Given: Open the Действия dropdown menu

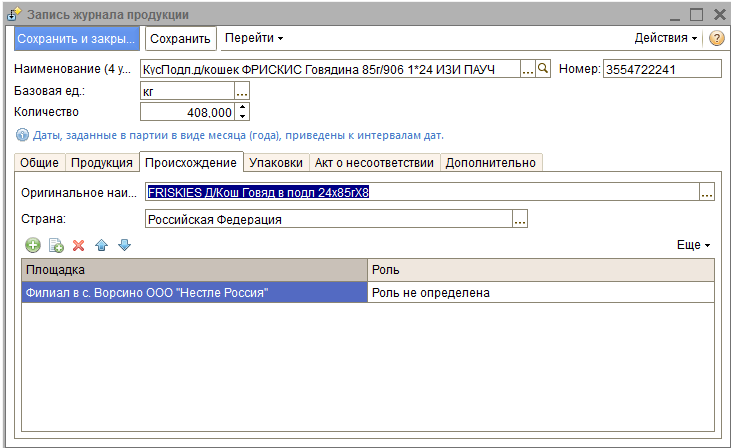Looking at the screenshot, I should coord(666,38).
